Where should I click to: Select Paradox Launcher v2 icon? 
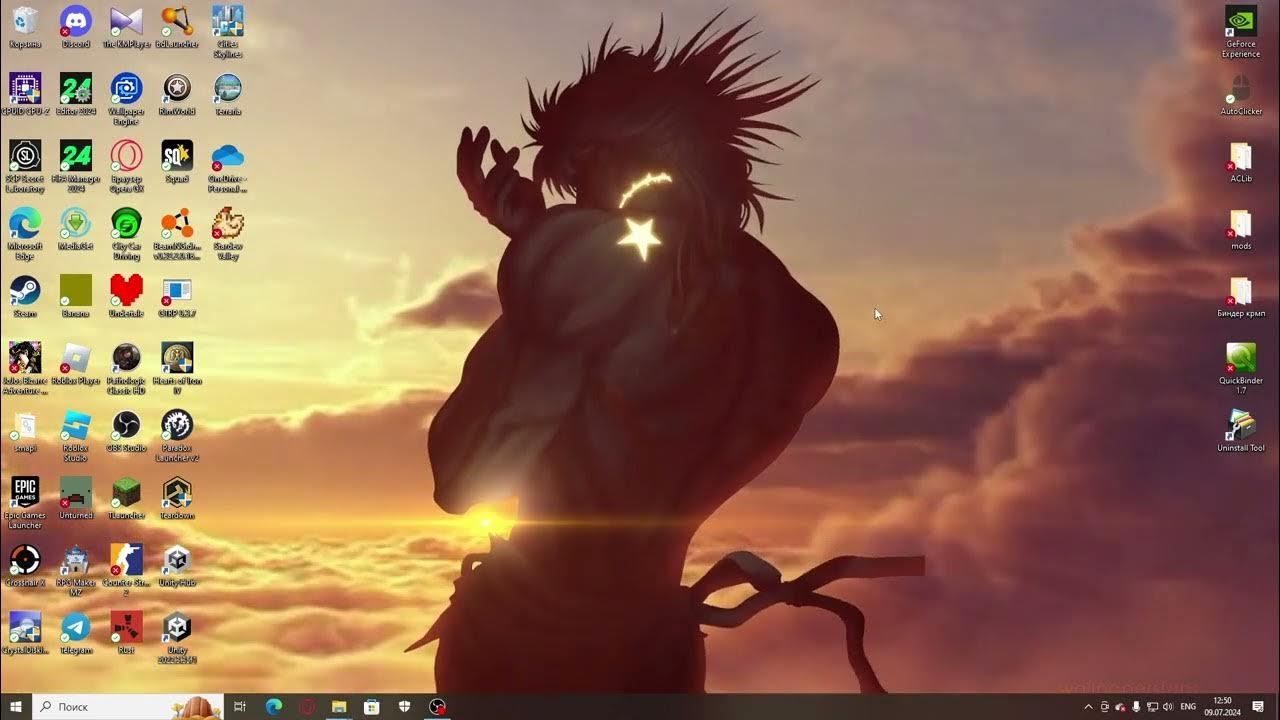[177, 435]
